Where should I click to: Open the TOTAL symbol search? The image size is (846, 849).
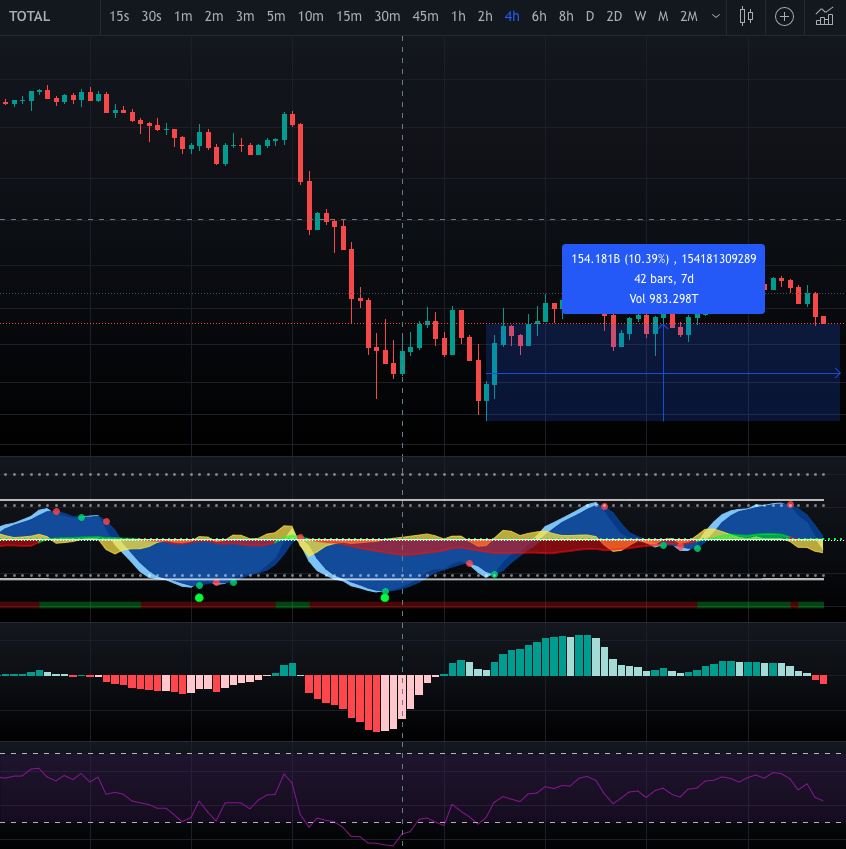pos(30,16)
